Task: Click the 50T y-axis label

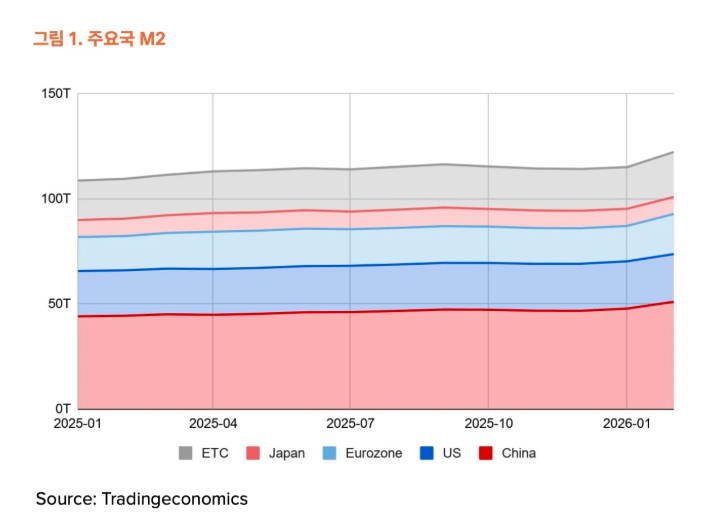Action: [x=60, y=303]
